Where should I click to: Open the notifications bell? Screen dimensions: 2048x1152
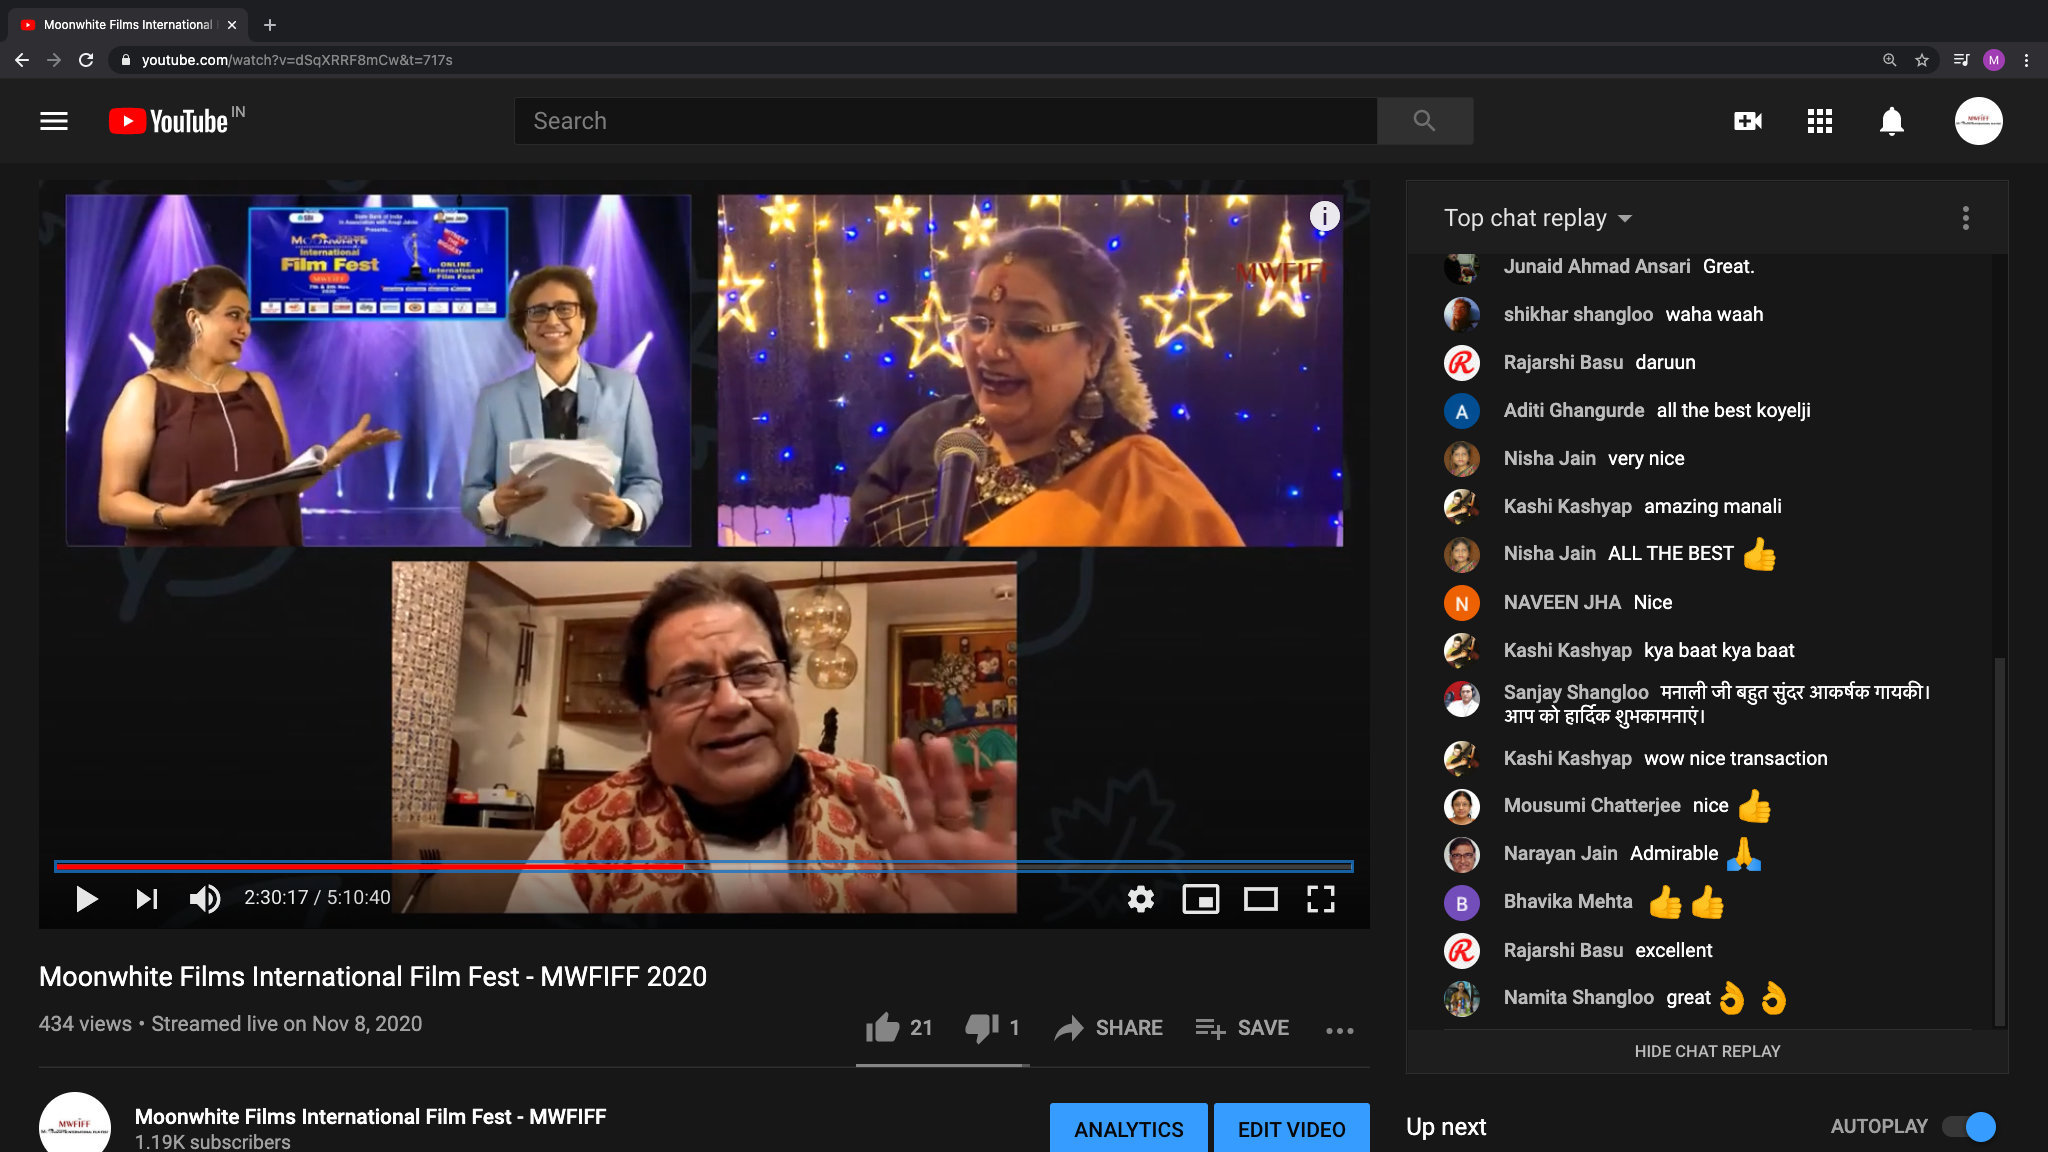coord(1892,121)
